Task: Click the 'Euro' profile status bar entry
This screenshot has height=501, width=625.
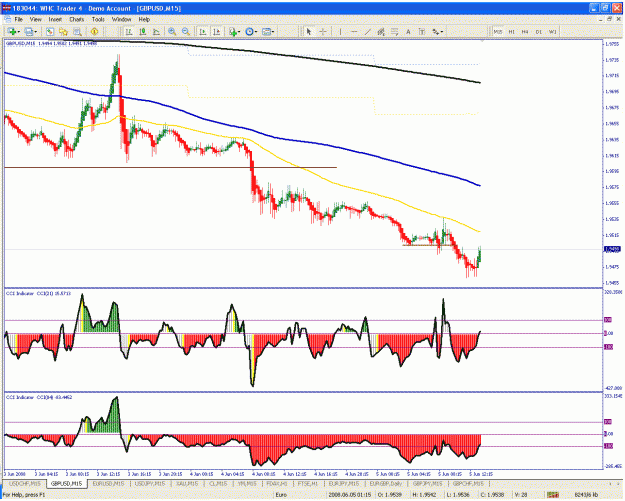Action: (x=281, y=495)
